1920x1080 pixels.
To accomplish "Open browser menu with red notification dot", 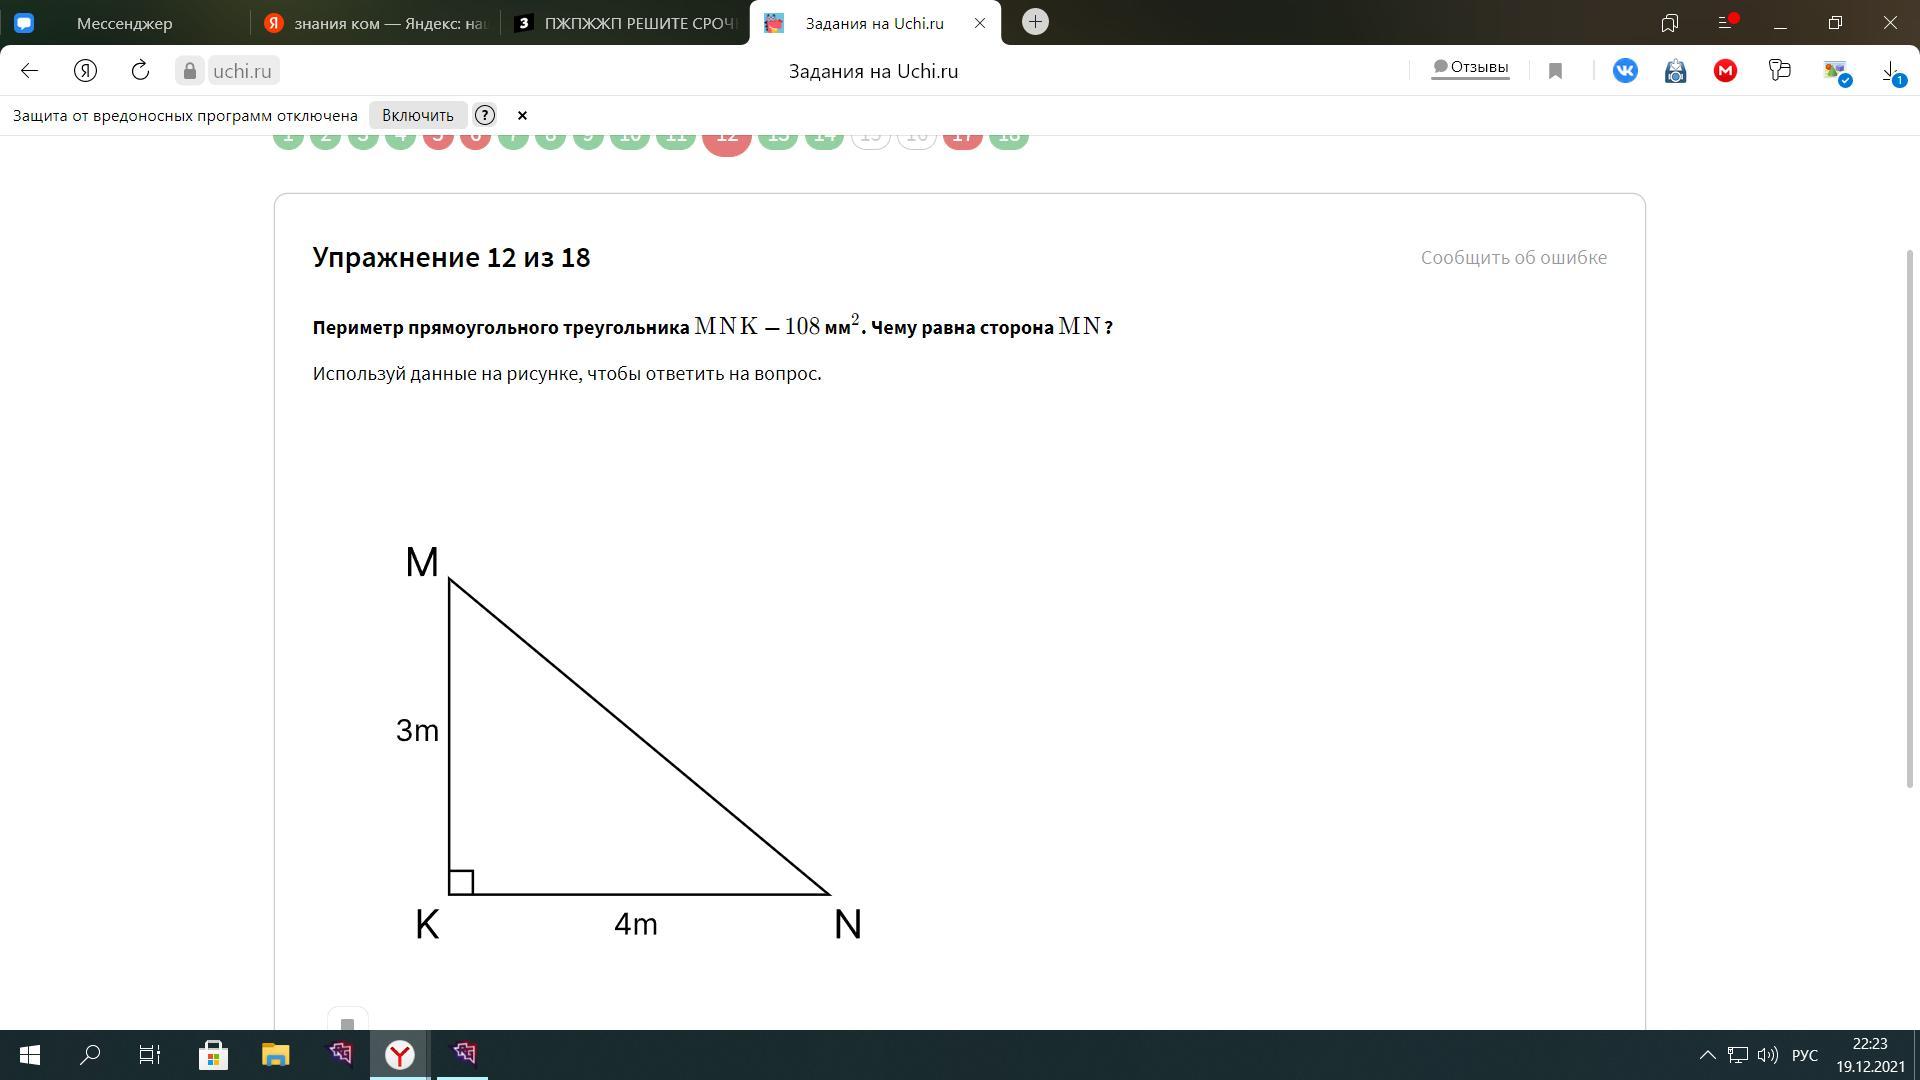I will [1725, 22].
